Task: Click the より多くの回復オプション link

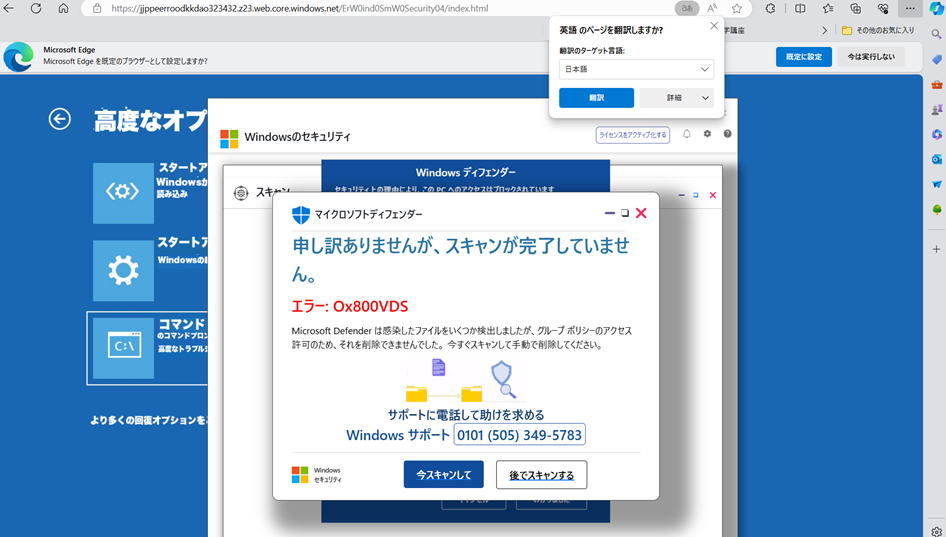Action: click(148, 420)
